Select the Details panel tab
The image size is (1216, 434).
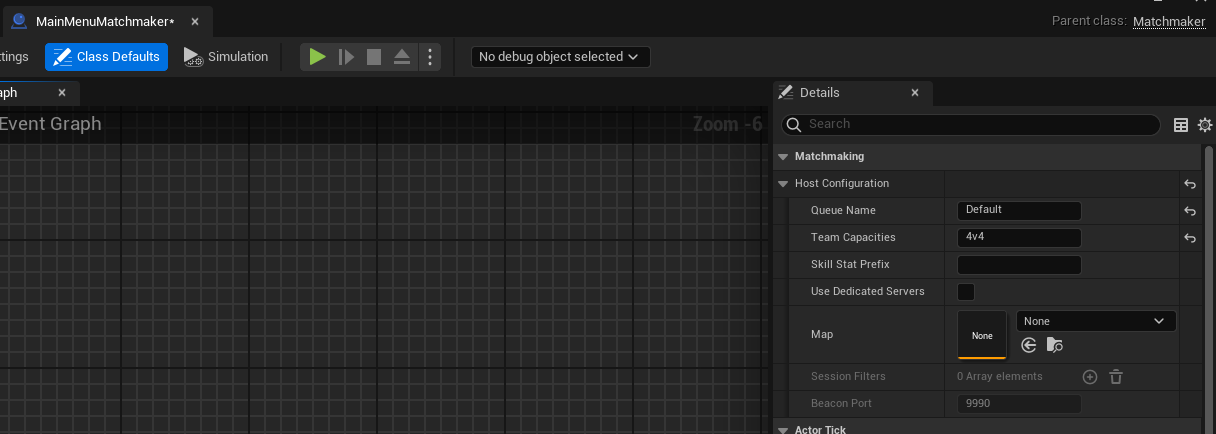[819, 93]
